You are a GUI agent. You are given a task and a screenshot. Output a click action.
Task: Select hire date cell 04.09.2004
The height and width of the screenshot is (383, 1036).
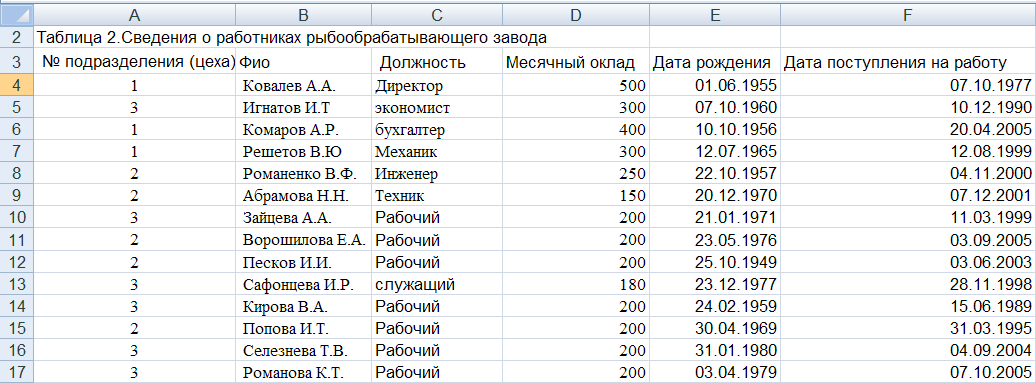[x=908, y=351]
